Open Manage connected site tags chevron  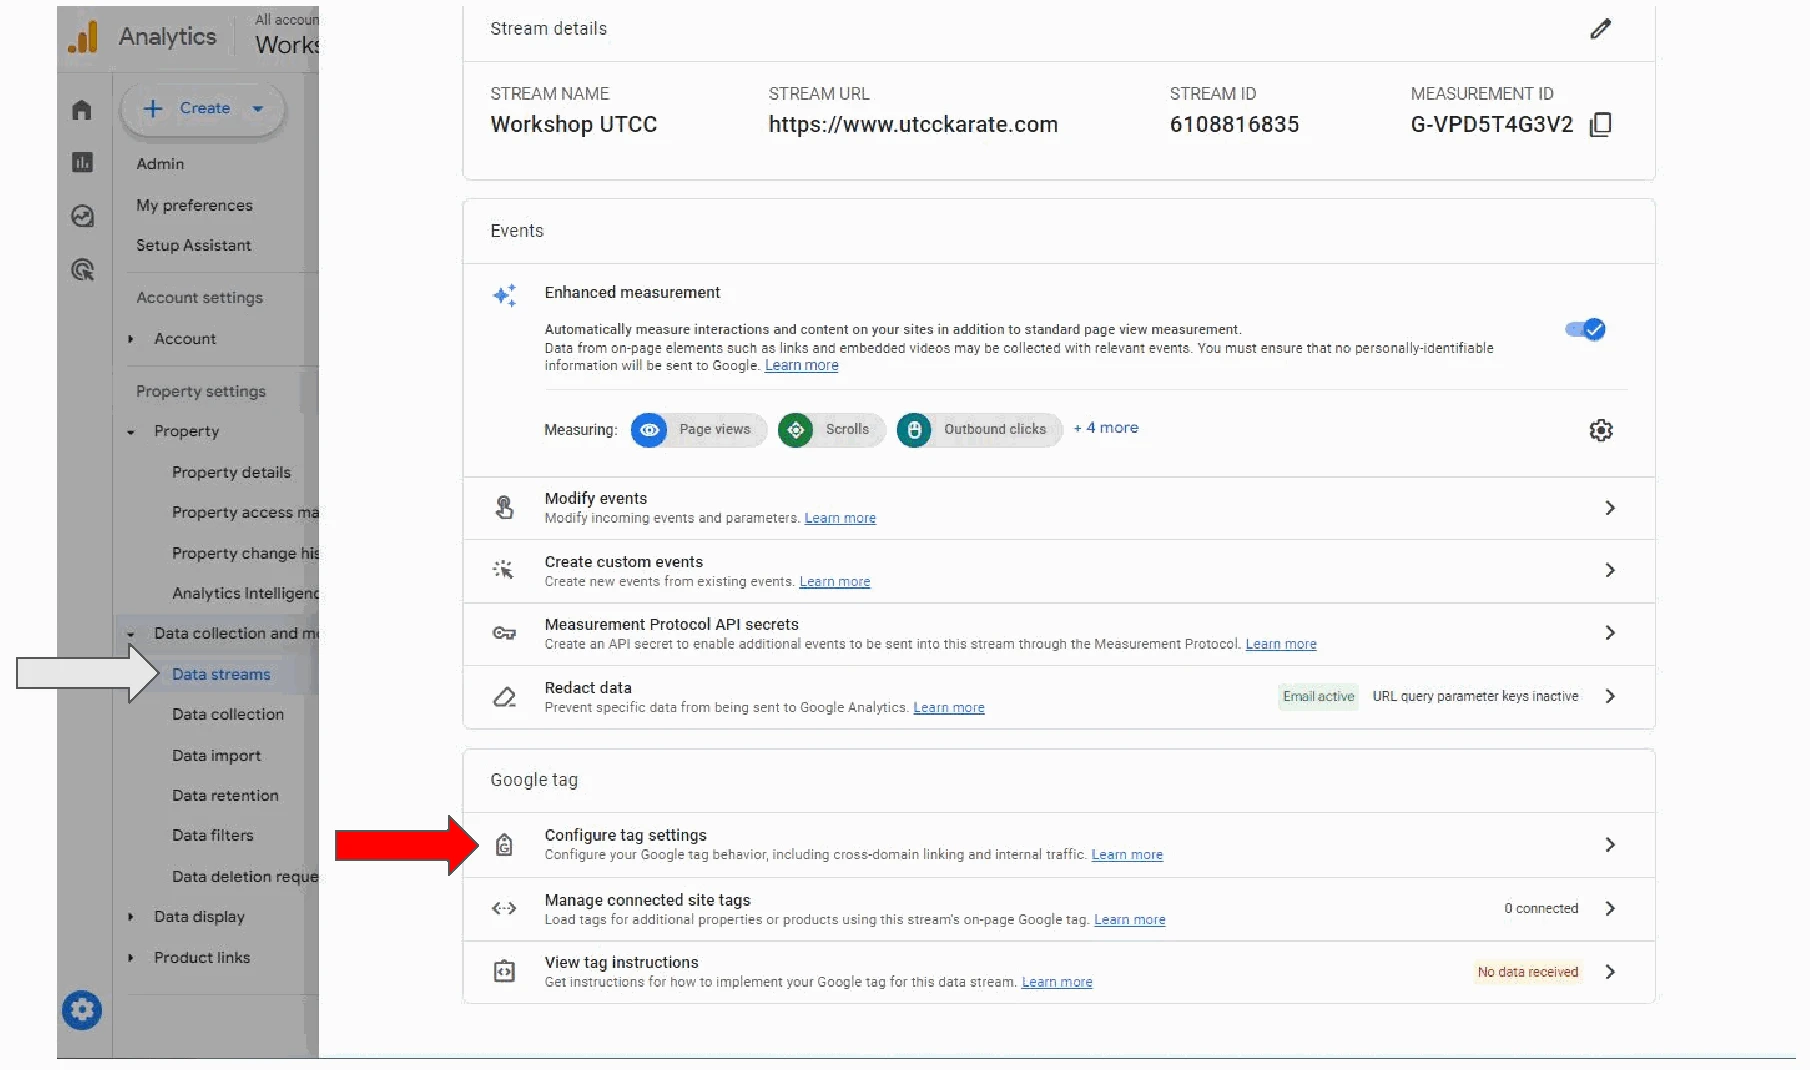[x=1610, y=908]
